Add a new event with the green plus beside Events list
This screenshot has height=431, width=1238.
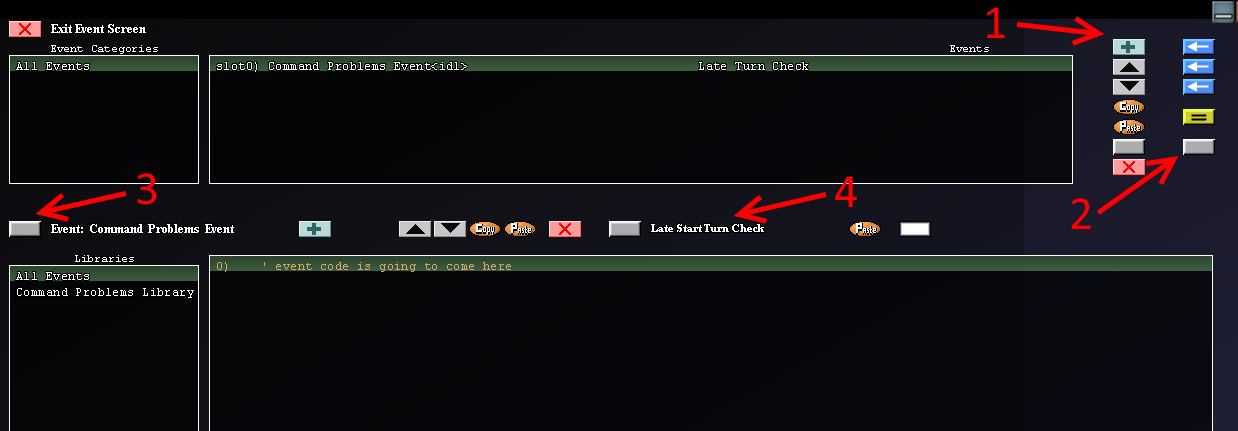pos(1128,47)
